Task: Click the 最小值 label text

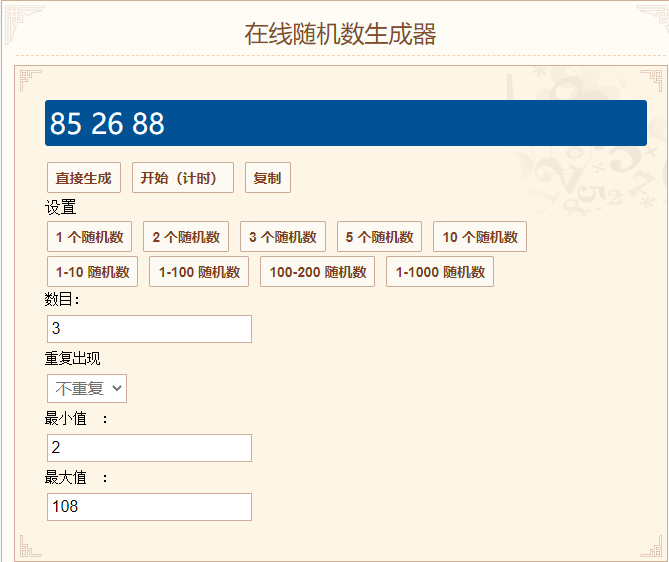Action: pos(66,418)
